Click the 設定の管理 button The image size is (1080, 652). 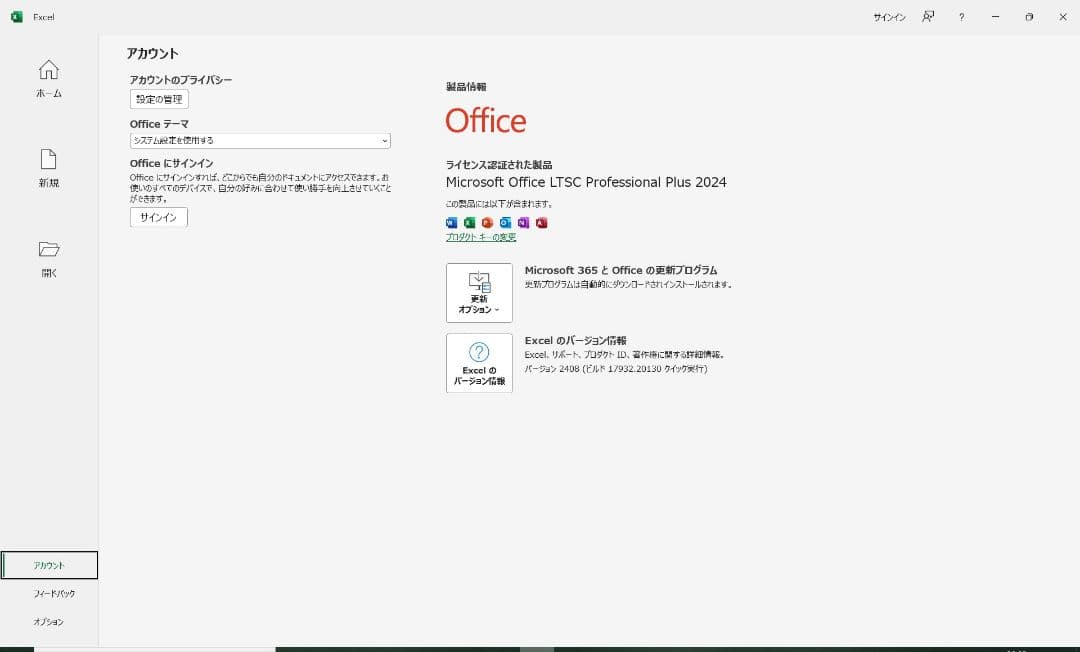(x=158, y=98)
